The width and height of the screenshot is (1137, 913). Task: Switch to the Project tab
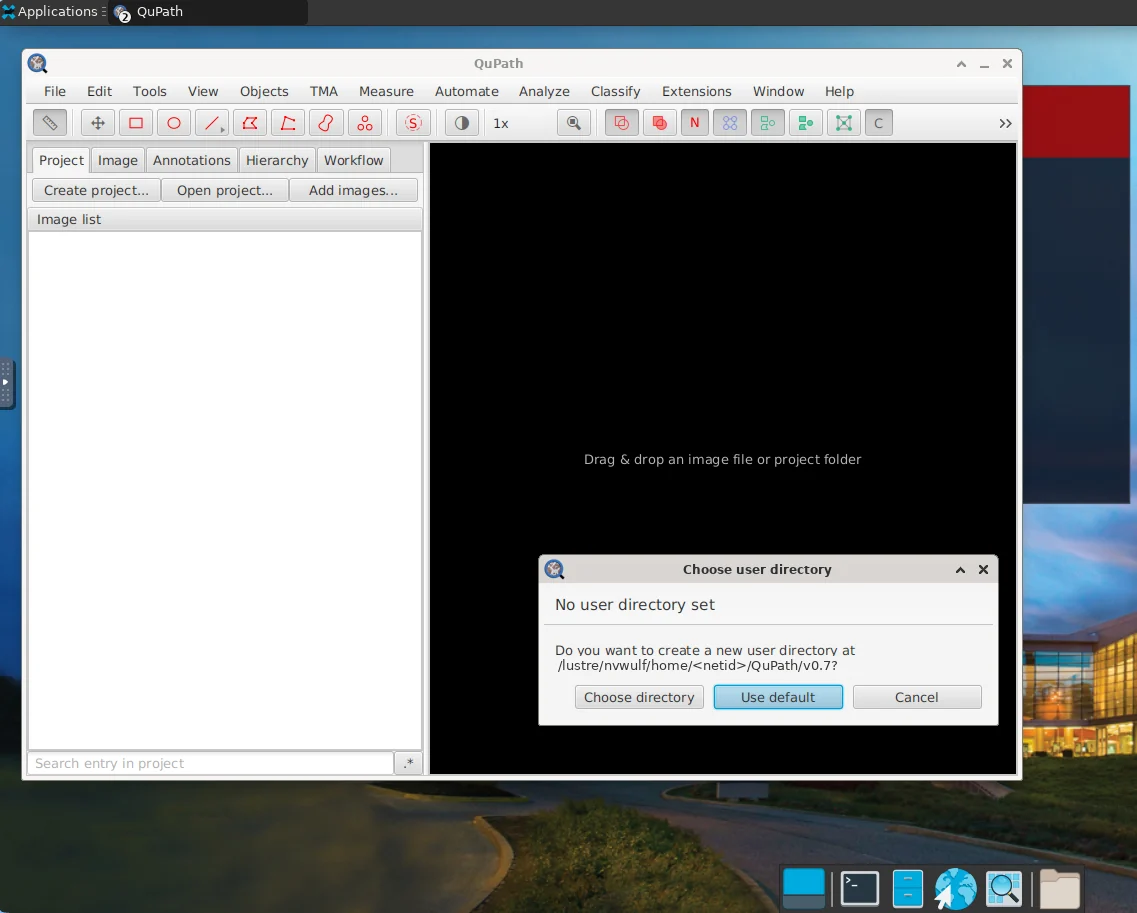pos(61,160)
